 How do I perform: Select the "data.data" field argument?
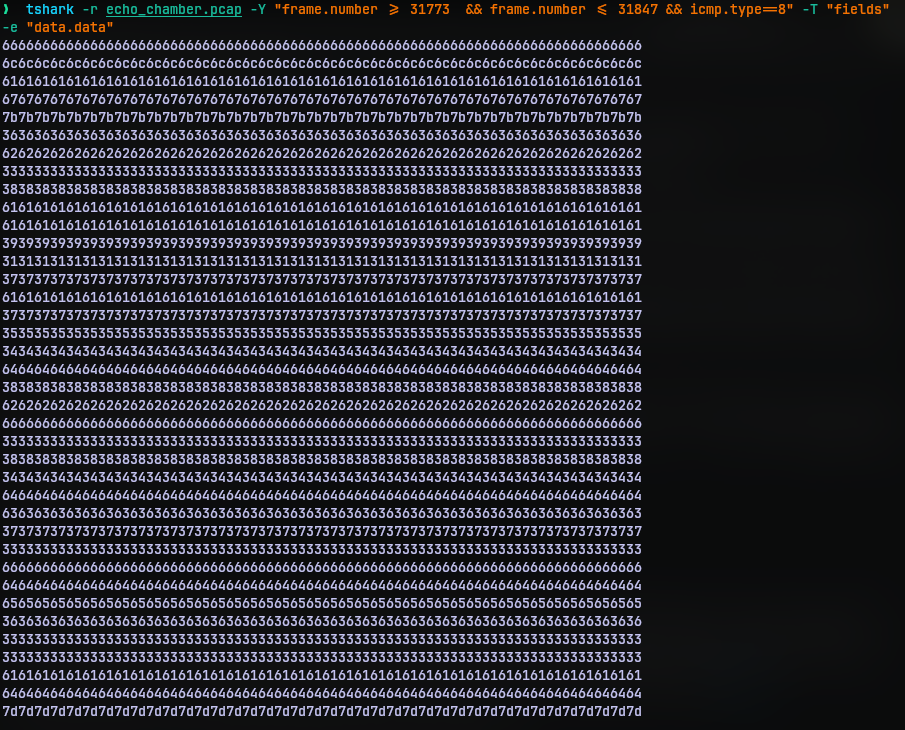70,28
